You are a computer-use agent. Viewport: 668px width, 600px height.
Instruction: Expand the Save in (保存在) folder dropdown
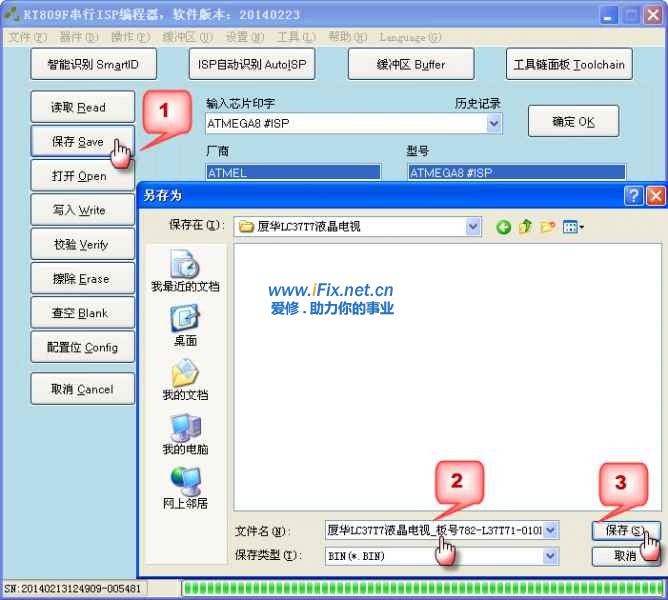[473, 227]
